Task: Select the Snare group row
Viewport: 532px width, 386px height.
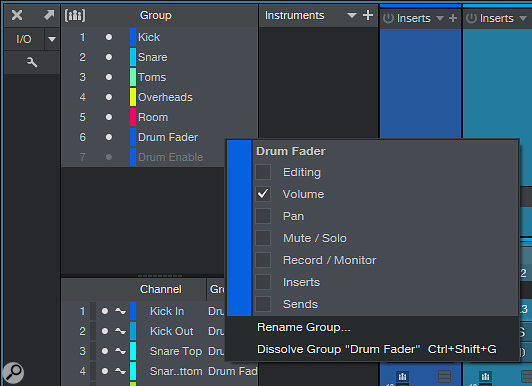Action: click(x=159, y=57)
